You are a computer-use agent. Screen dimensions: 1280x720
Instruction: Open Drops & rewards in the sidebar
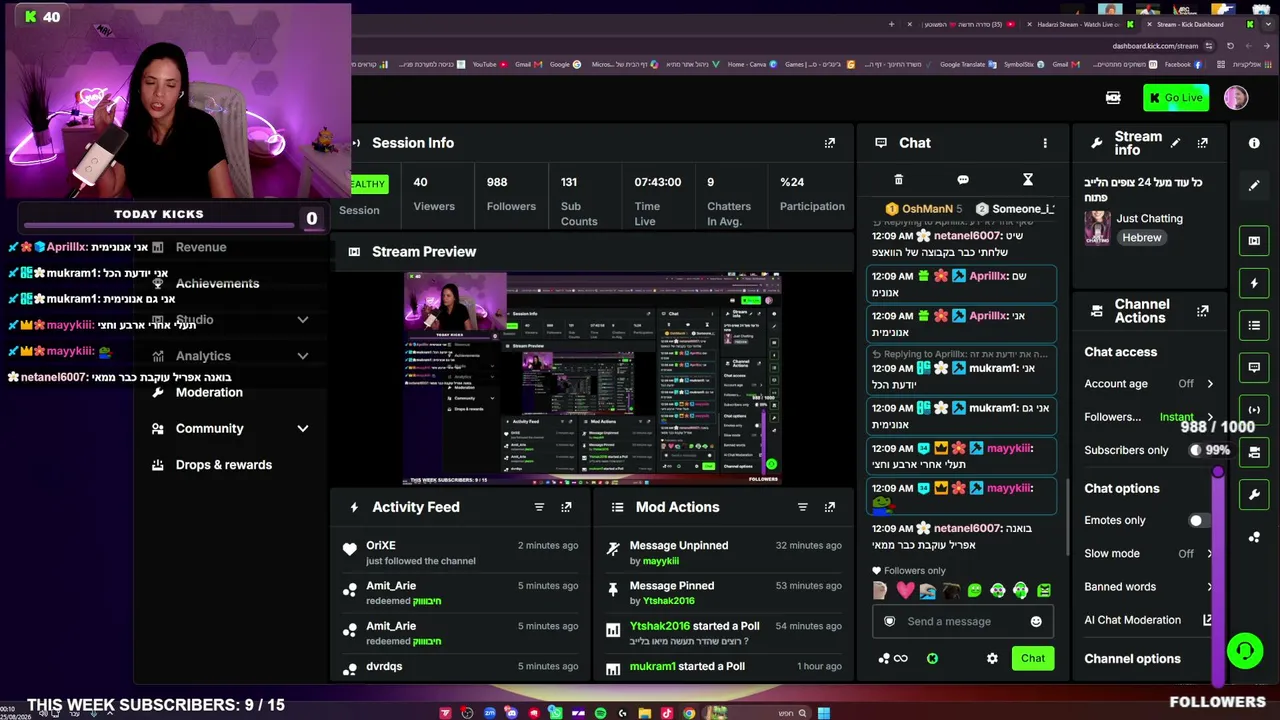tap(224, 465)
